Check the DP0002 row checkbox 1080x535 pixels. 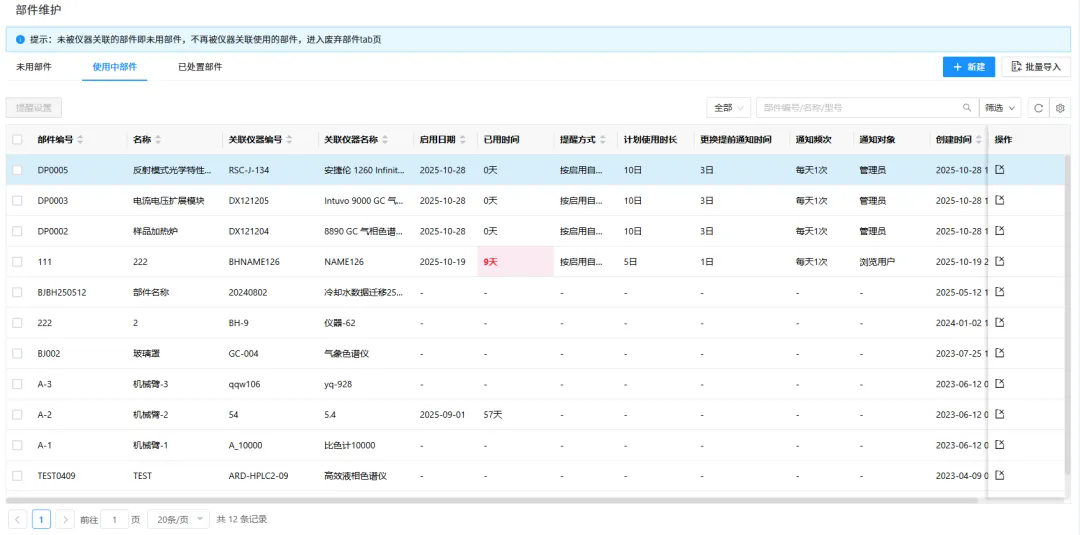tap(17, 231)
